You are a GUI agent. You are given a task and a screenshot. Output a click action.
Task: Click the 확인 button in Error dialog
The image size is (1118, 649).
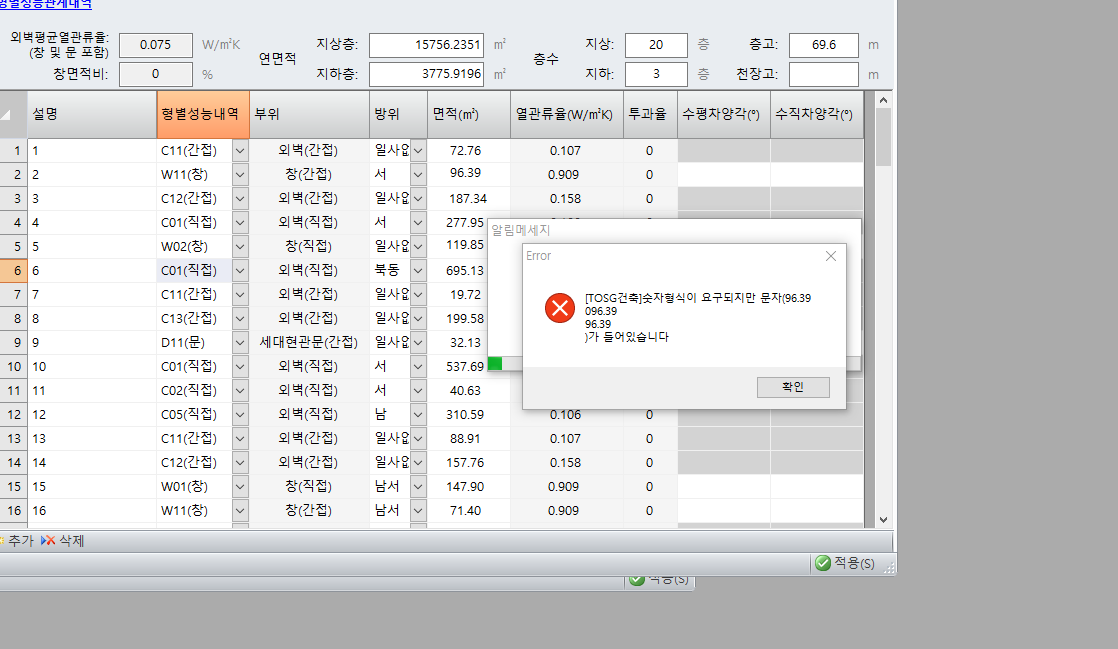(792, 387)
